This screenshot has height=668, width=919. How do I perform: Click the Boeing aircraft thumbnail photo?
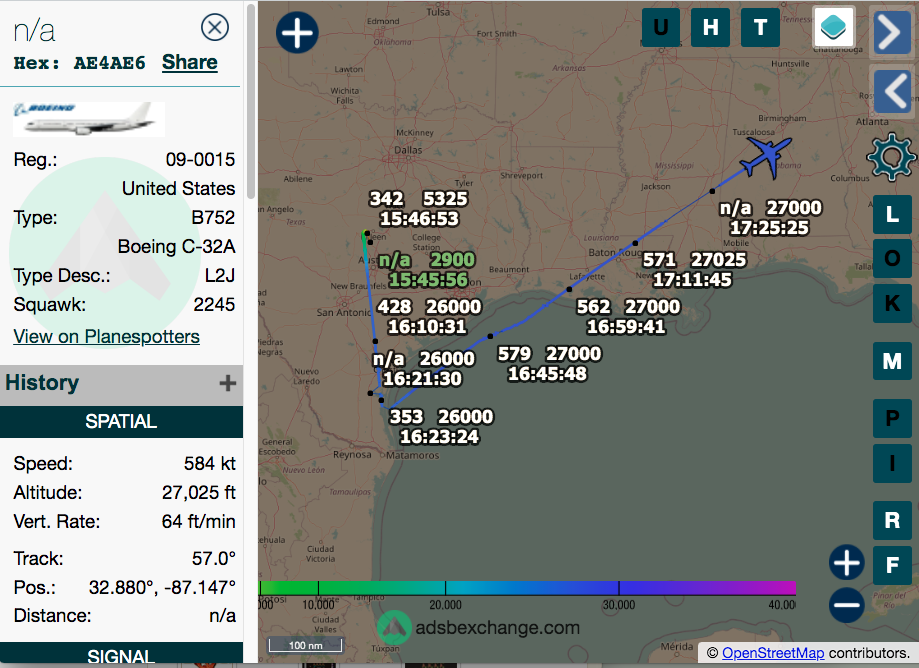(x=89, y=118)
